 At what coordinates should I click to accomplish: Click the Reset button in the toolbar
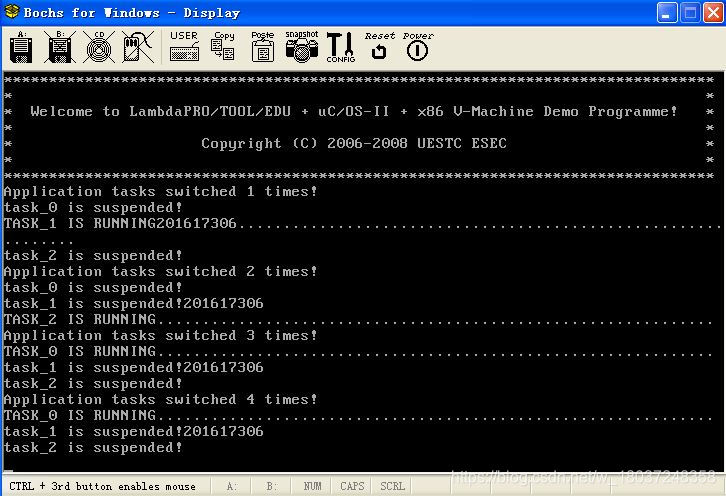click(x=380, y=46)
